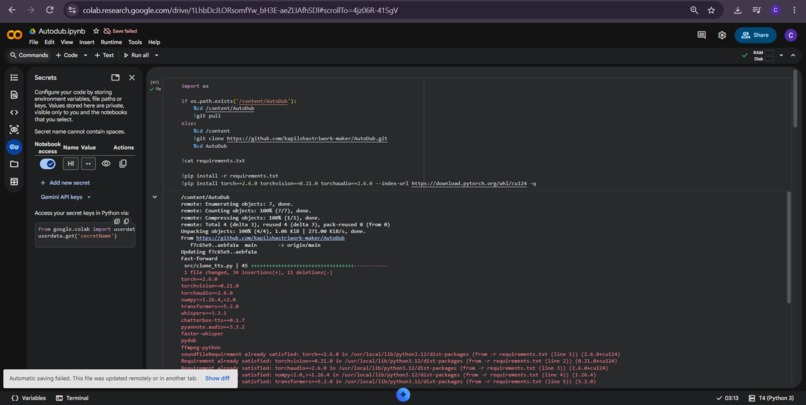Screen dimensions: 806x405
Task: Open the Data table sidebar icon
Action: (x=14, y=181)
